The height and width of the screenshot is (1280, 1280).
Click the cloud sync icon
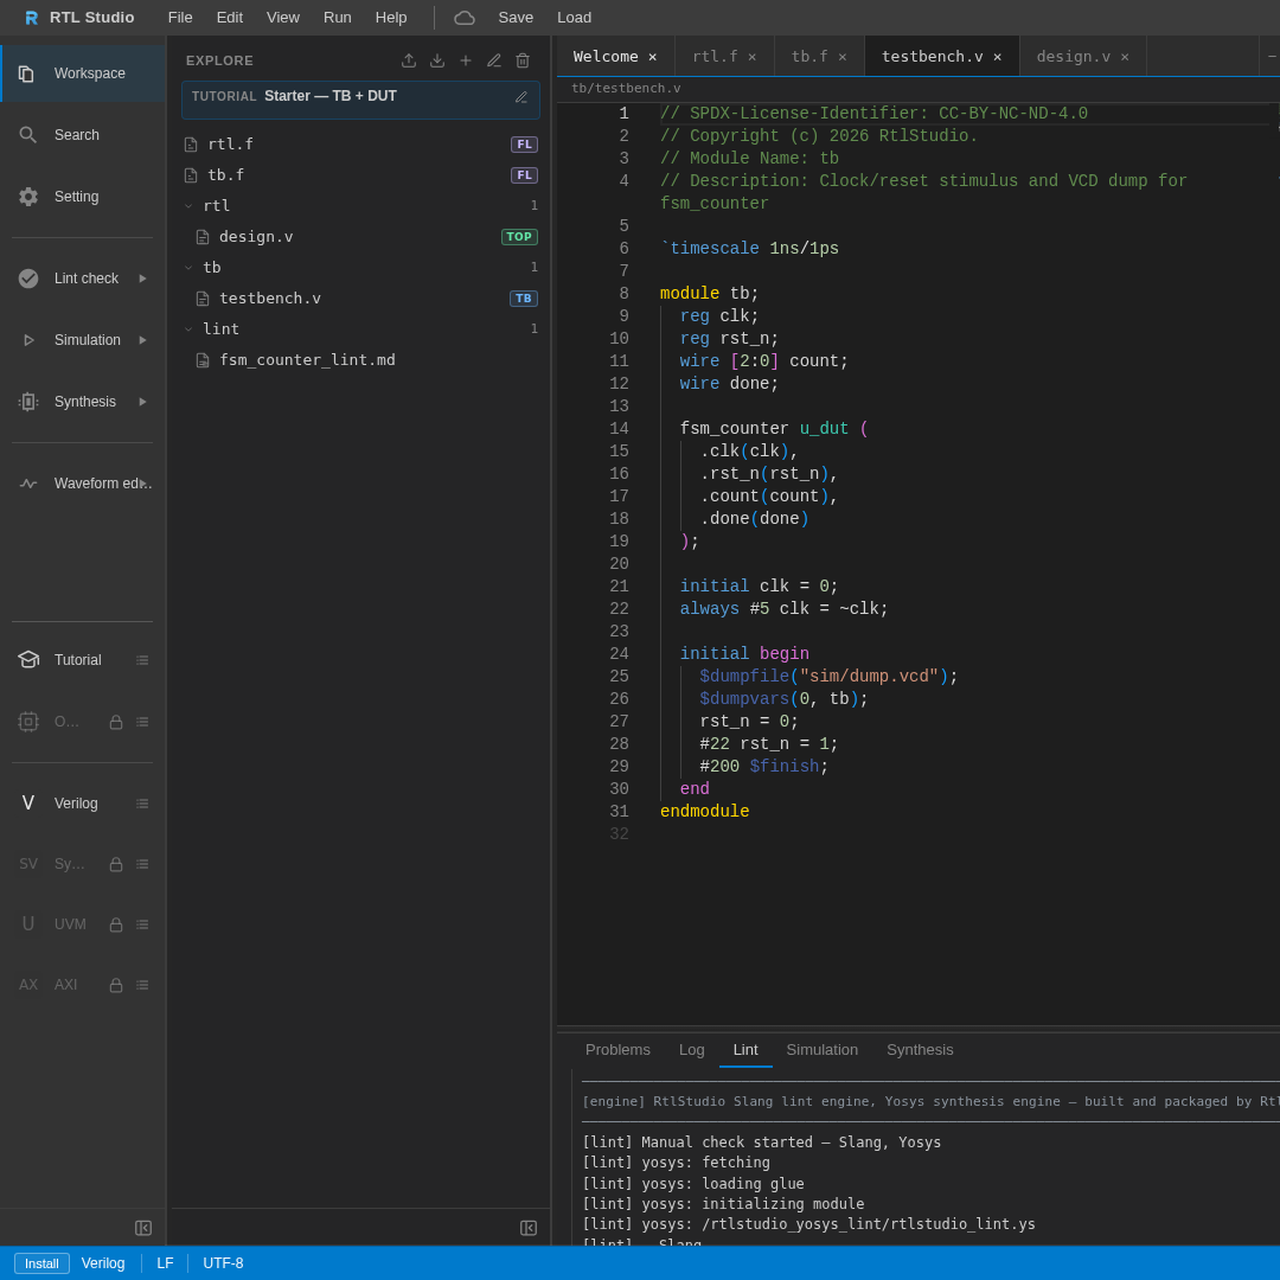pyautogui.click(x=464, y=18)
